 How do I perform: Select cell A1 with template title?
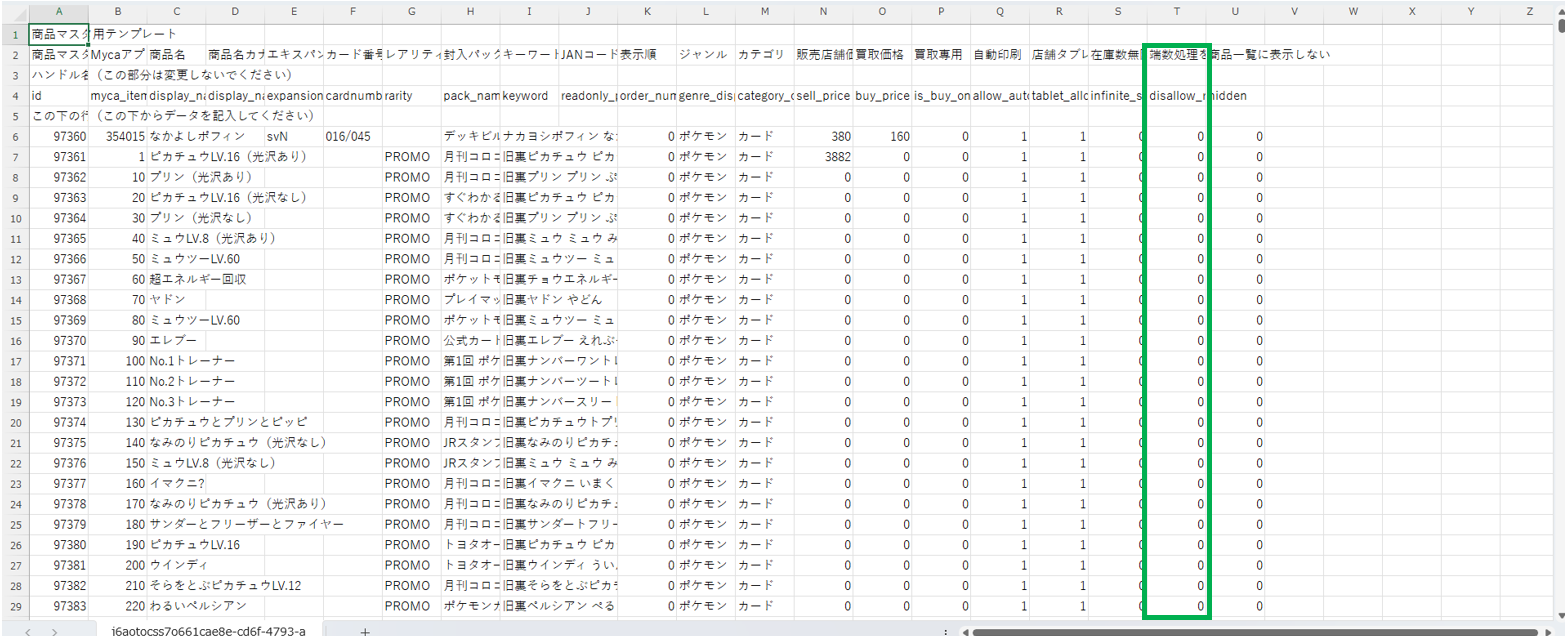coord(59,34)
